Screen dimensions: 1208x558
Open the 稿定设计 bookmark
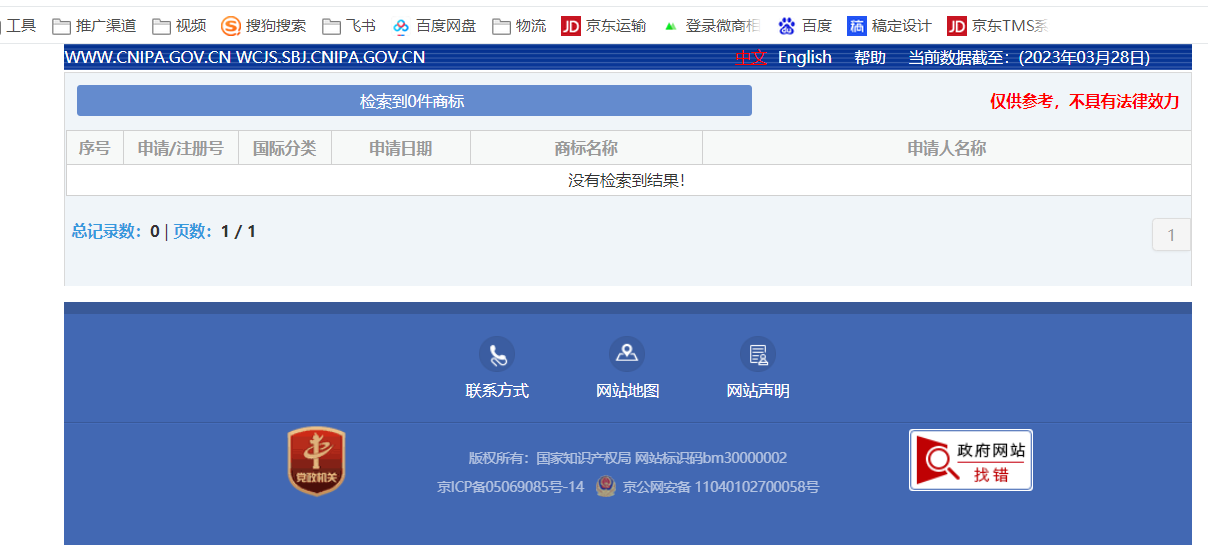point(889,26)
